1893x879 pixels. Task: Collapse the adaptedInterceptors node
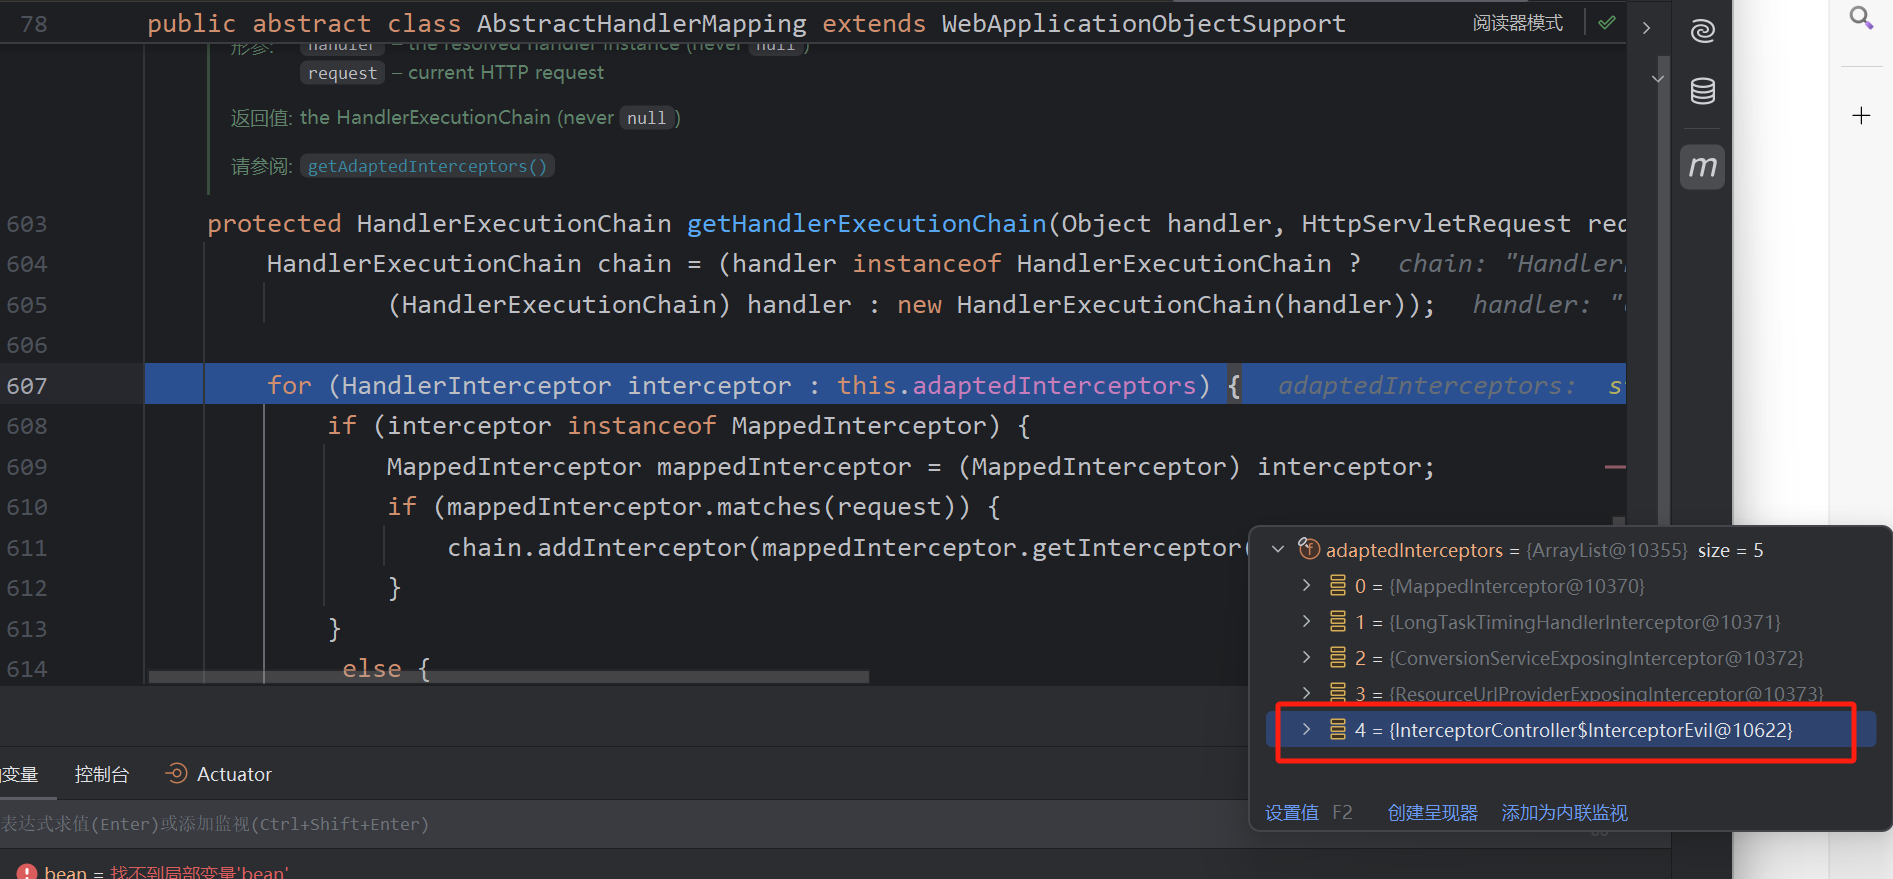1278,549
